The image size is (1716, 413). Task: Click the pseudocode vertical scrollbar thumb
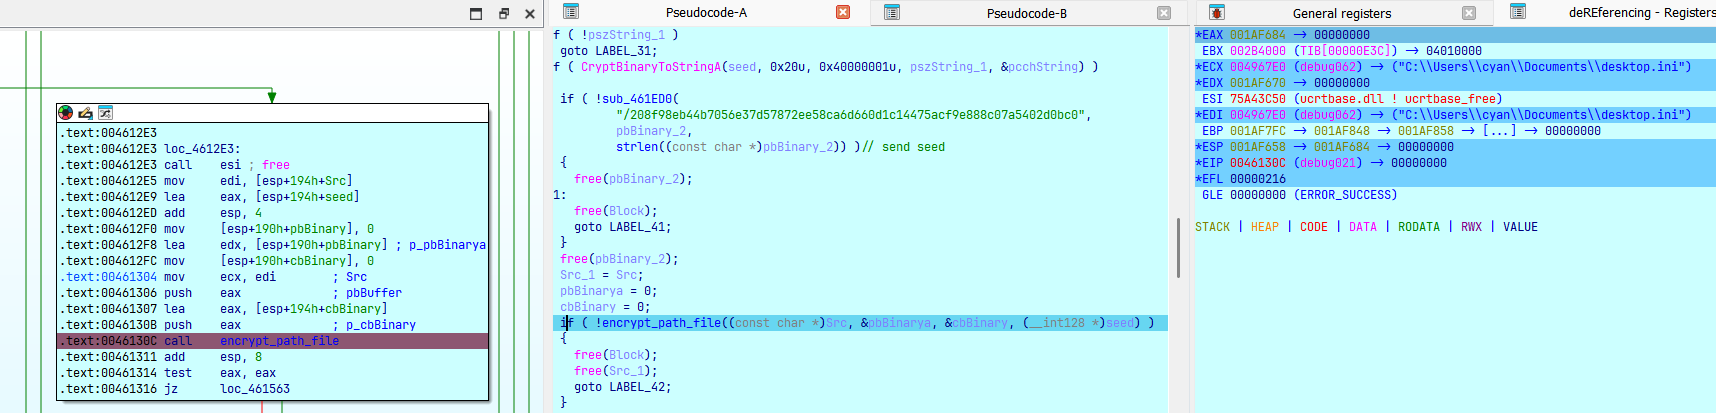coord(1178,247)
